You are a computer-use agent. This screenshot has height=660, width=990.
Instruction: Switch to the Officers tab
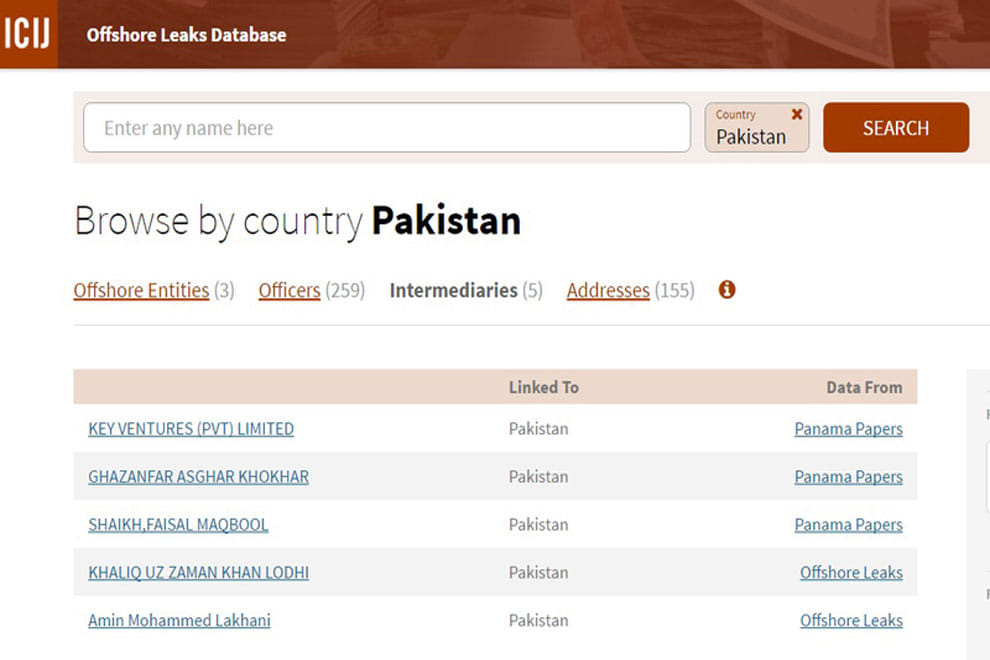tap(289, 291)
